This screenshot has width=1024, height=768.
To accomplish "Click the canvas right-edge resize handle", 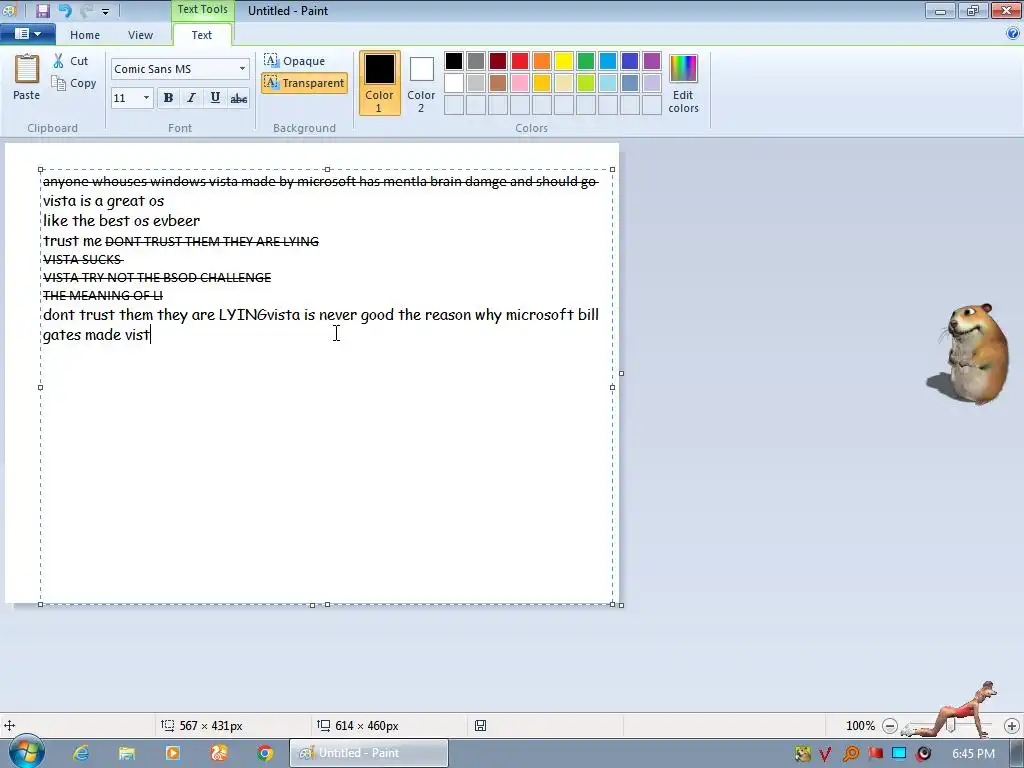I will [621, 374].
